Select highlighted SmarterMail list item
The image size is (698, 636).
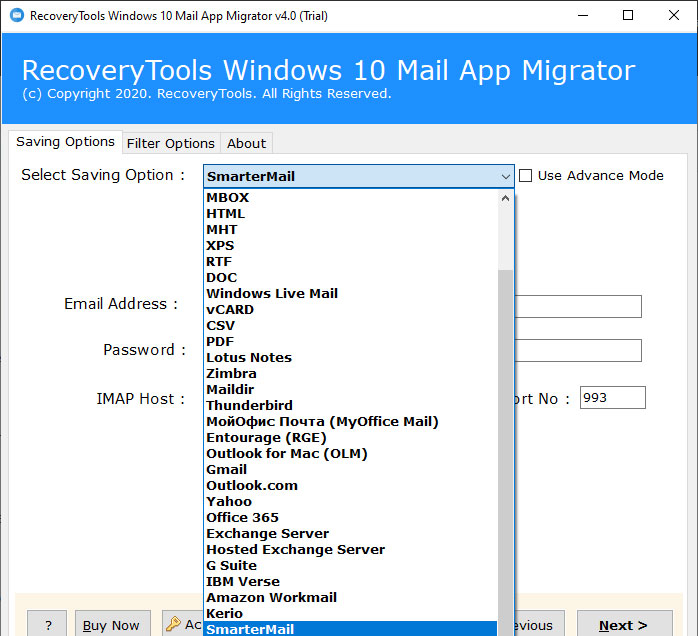point(351,629)
